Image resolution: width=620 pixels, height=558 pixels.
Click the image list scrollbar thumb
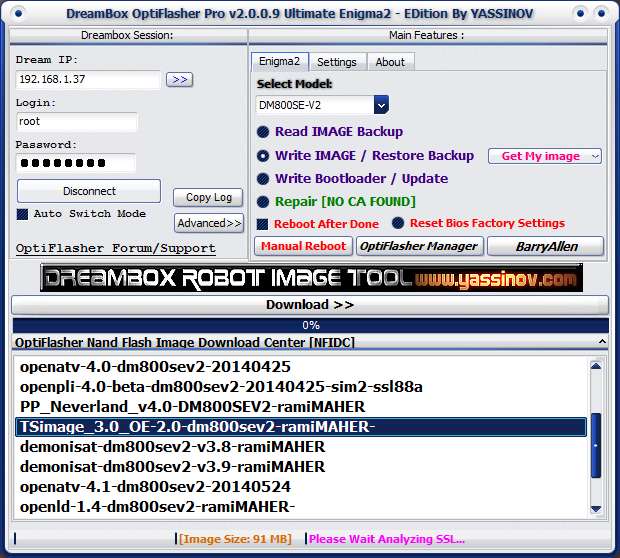coord(596,445)
